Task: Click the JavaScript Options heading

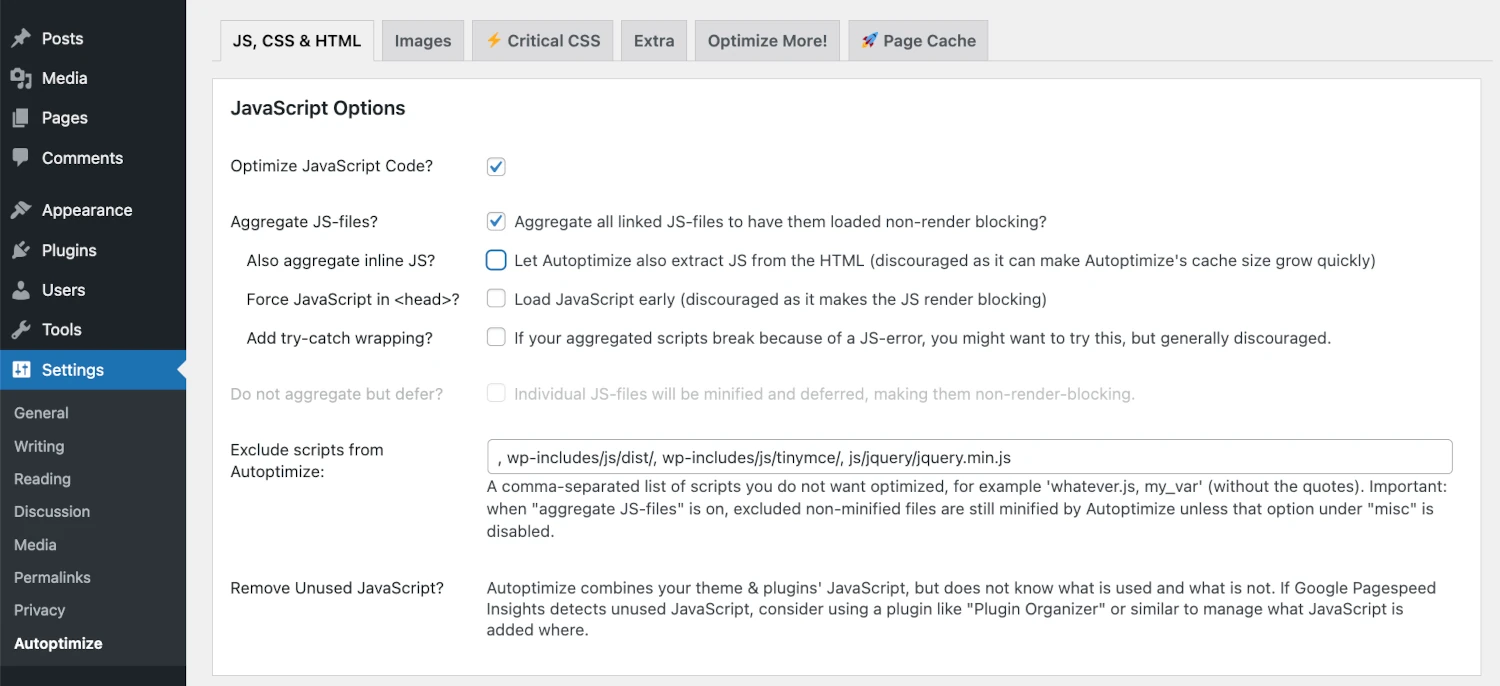Action: pos(318,108)
